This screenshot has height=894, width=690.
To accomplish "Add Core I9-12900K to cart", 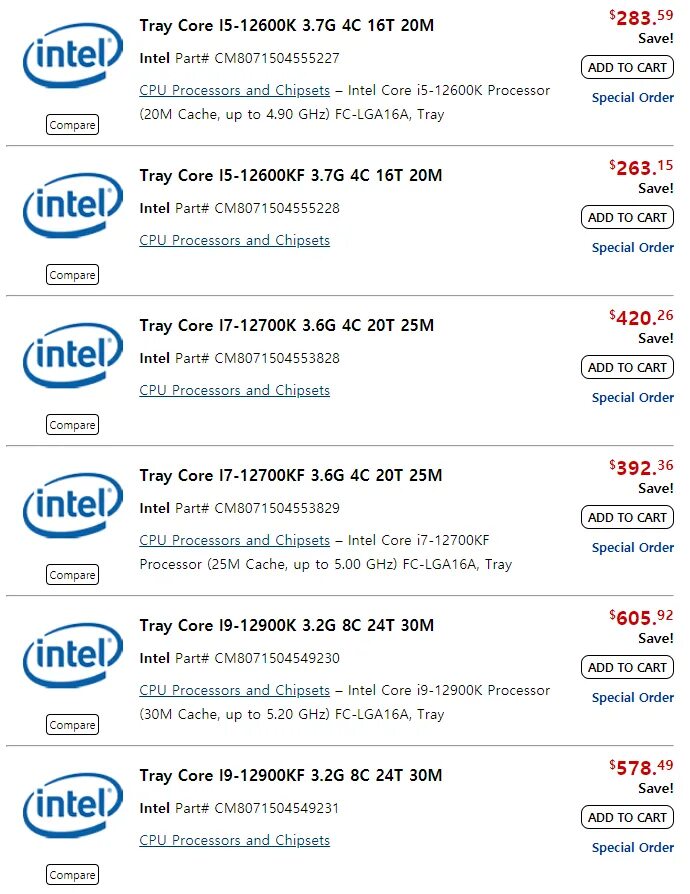I will [x=627, y=667].
